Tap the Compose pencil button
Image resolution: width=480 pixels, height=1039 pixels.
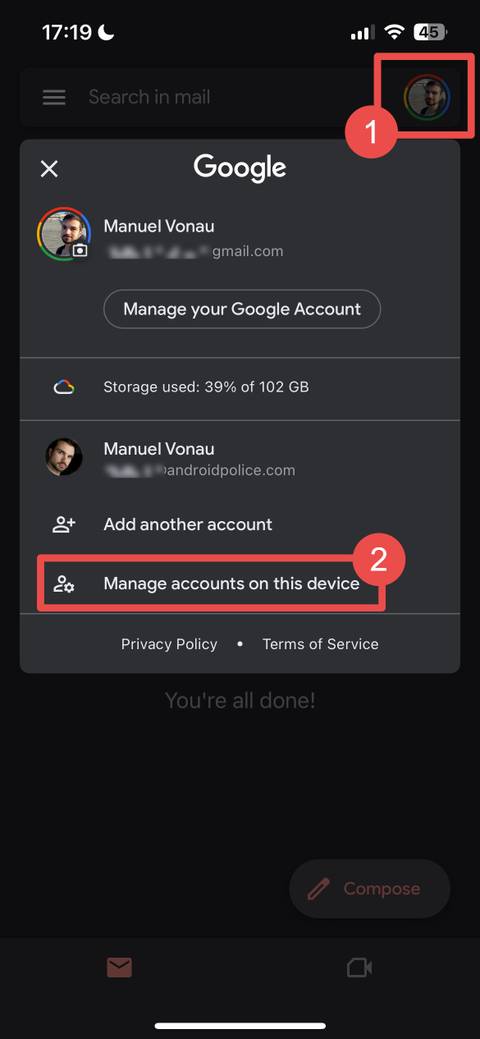click(x=370, y=889)
